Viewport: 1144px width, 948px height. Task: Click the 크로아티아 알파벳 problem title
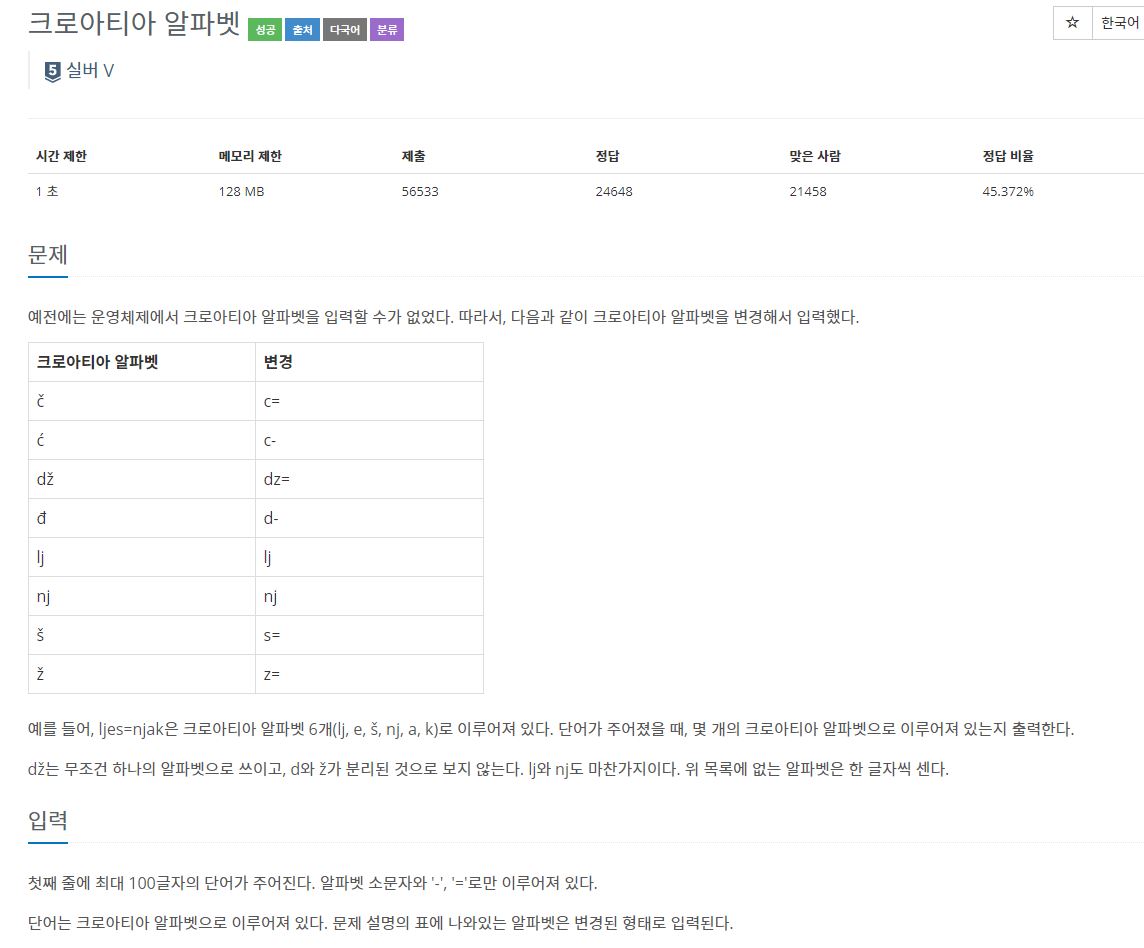pos(134,23)
